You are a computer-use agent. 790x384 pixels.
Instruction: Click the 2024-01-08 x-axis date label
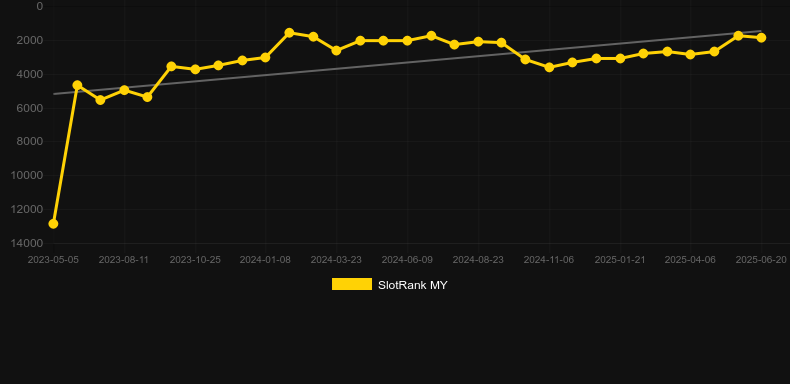click(x=265, y=260)
